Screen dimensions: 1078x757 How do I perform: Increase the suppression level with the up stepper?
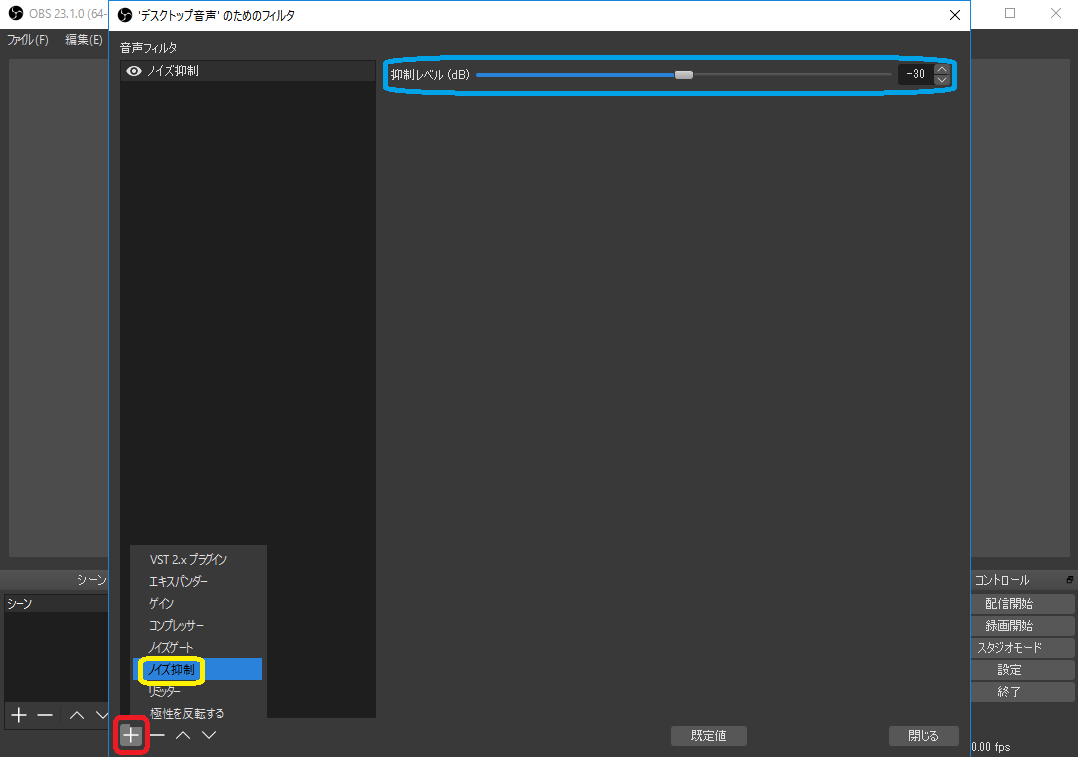tap(941, 69)
